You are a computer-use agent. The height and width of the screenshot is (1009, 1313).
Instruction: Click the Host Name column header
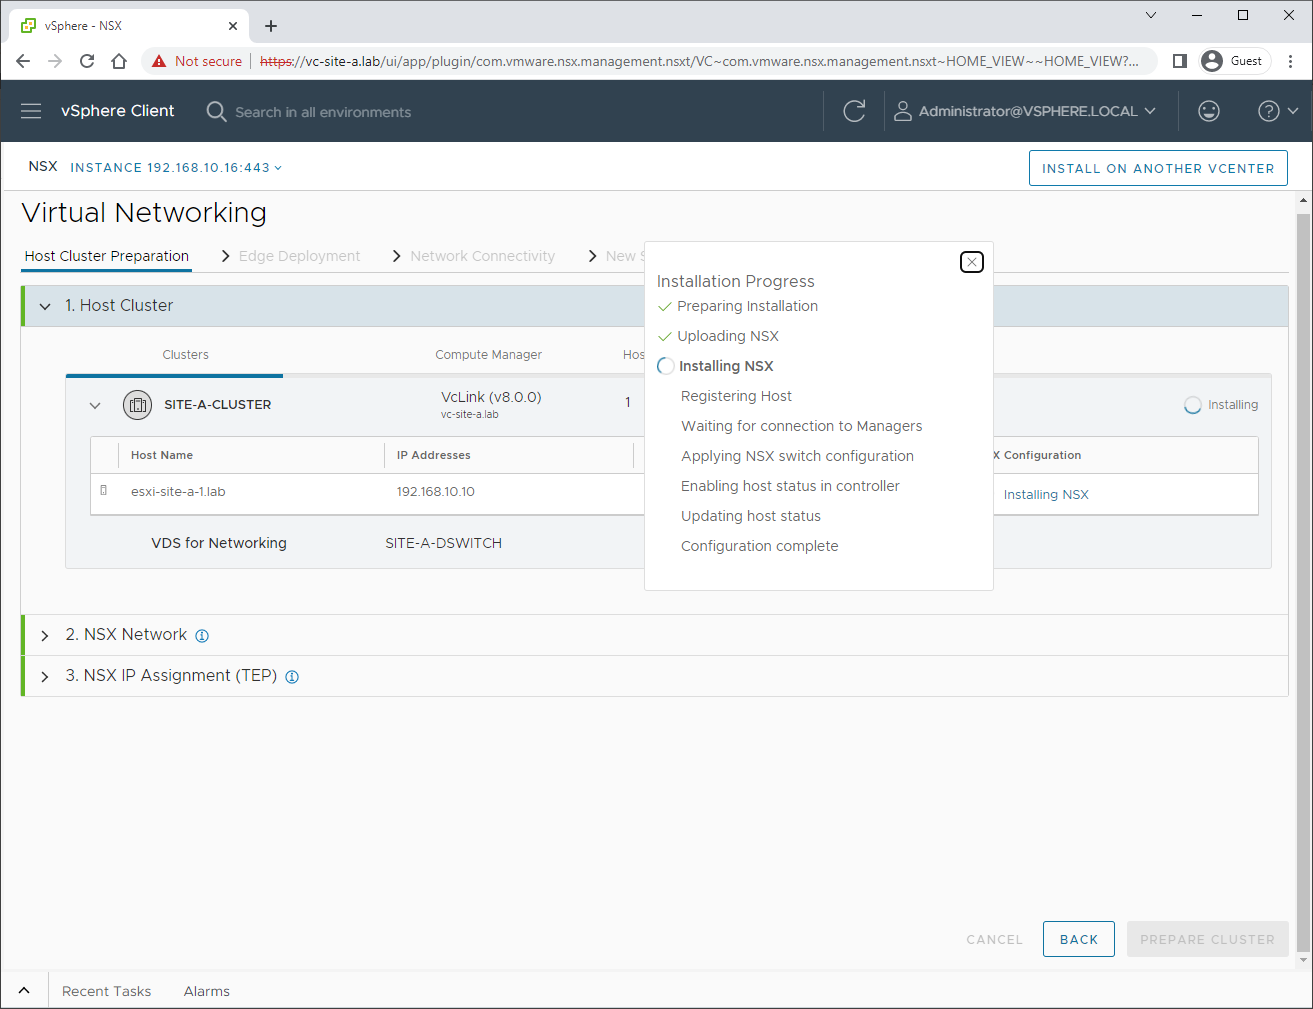point(162,455)
